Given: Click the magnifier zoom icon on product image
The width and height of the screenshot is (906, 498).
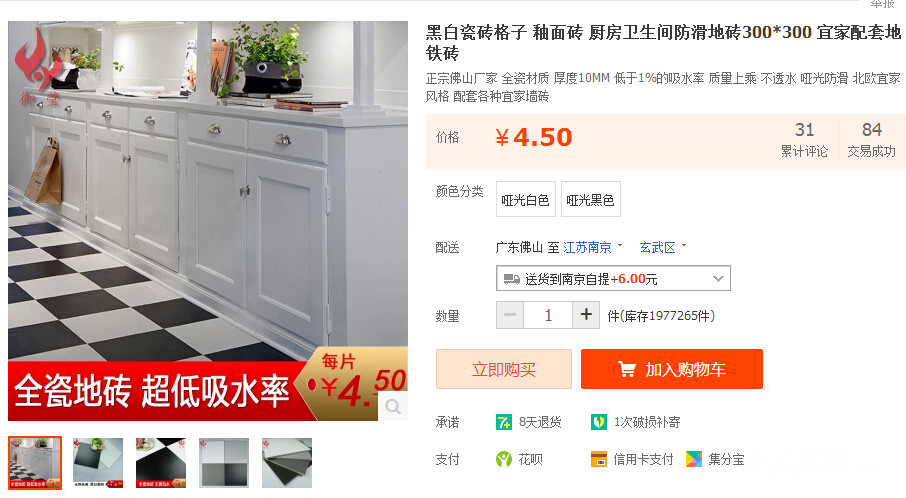Looking at the screenshot, I should coord(393,407).
